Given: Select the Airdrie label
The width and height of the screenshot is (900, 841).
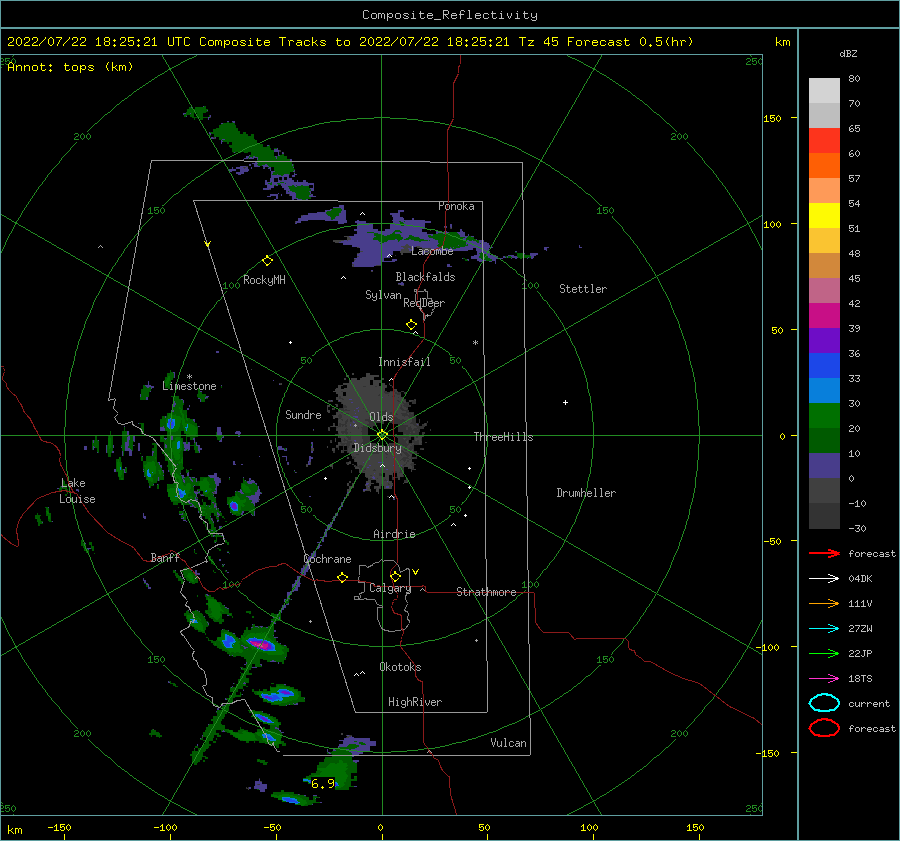Looking at the screenshot, I should [x=394, y=534].
